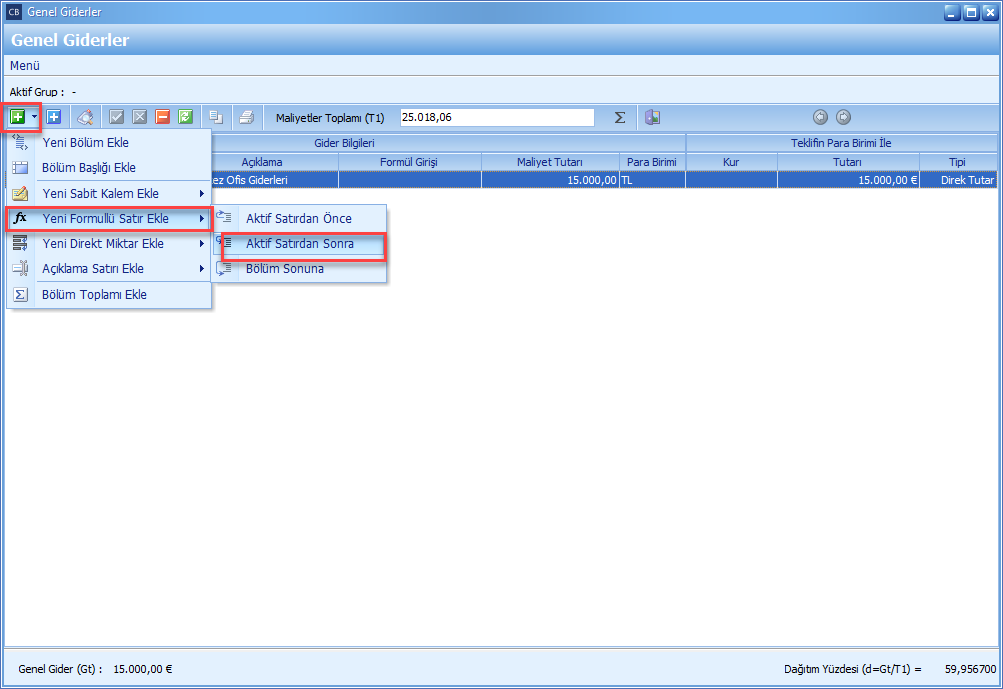Click the Maliyet Tutarı column header
This screenshot has width=1003, height=689.
[549, 162]
